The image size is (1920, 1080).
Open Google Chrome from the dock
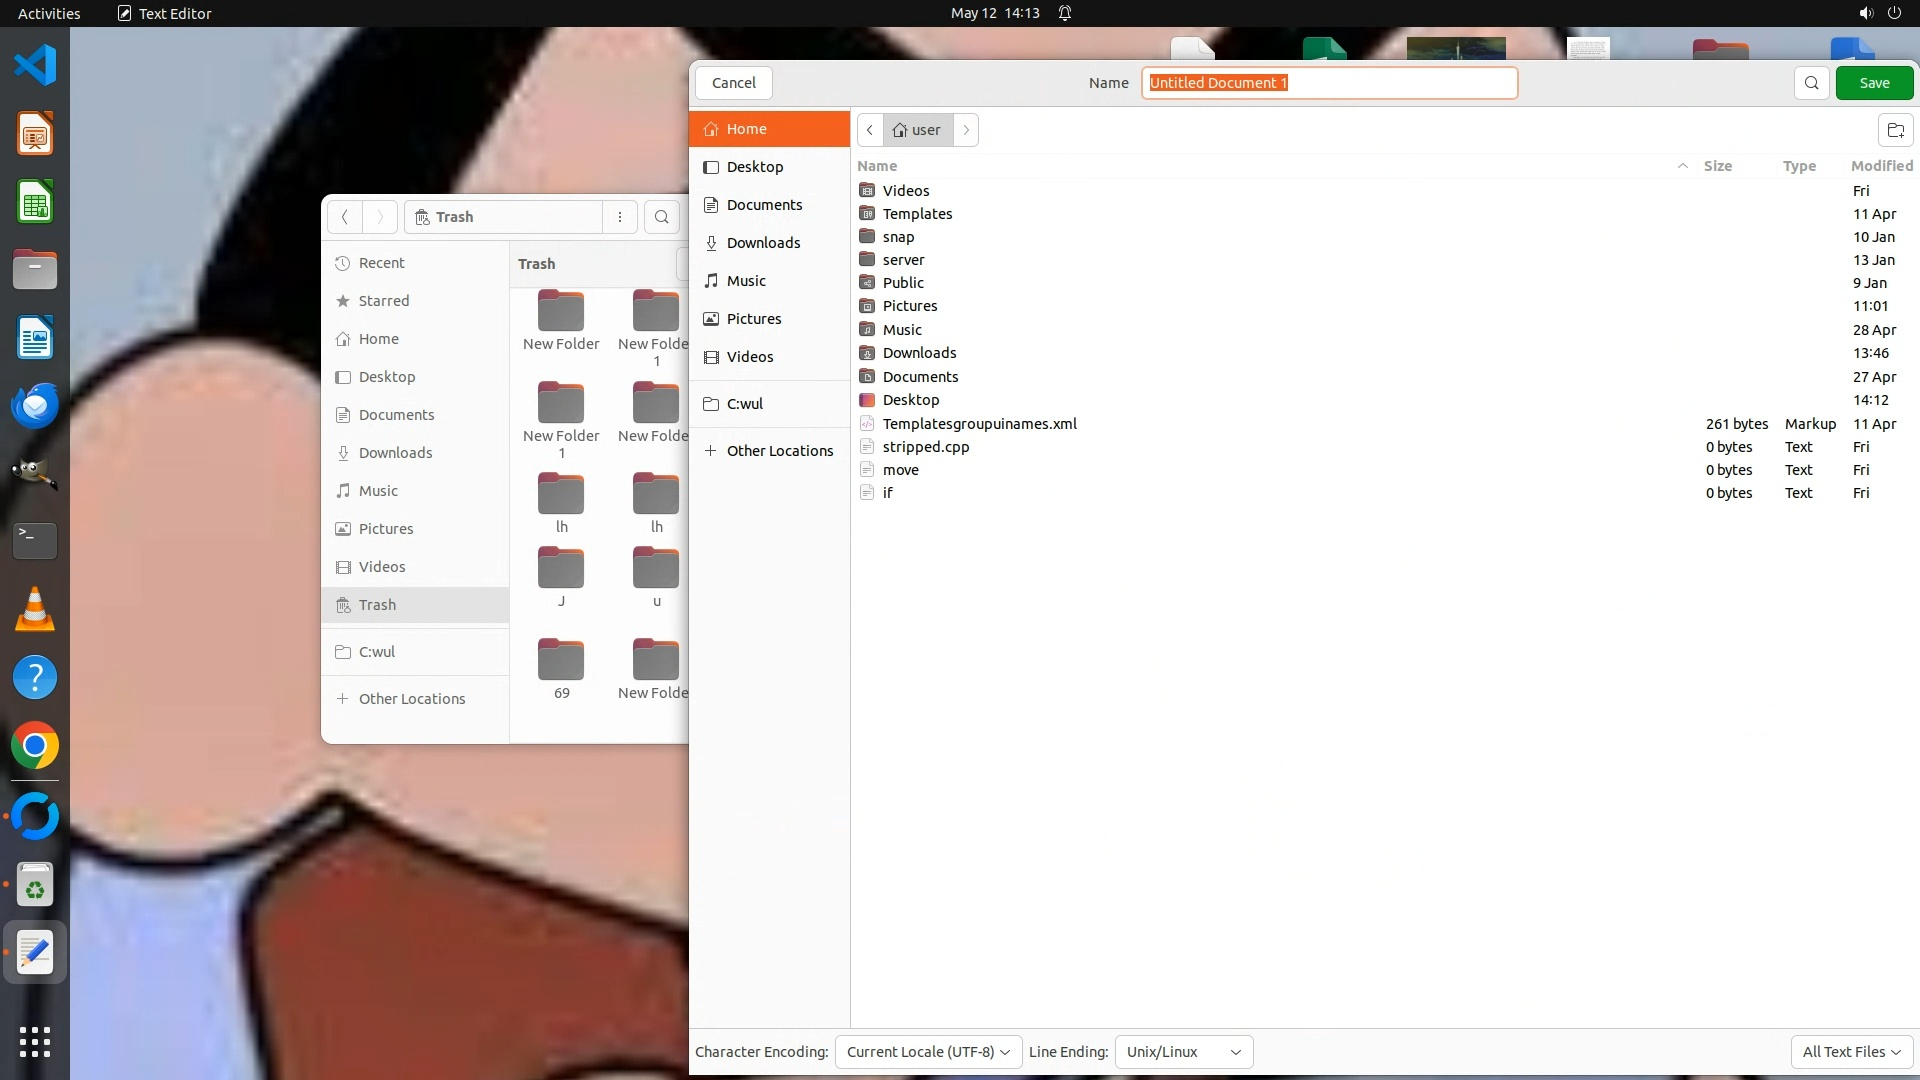point(35,746)
